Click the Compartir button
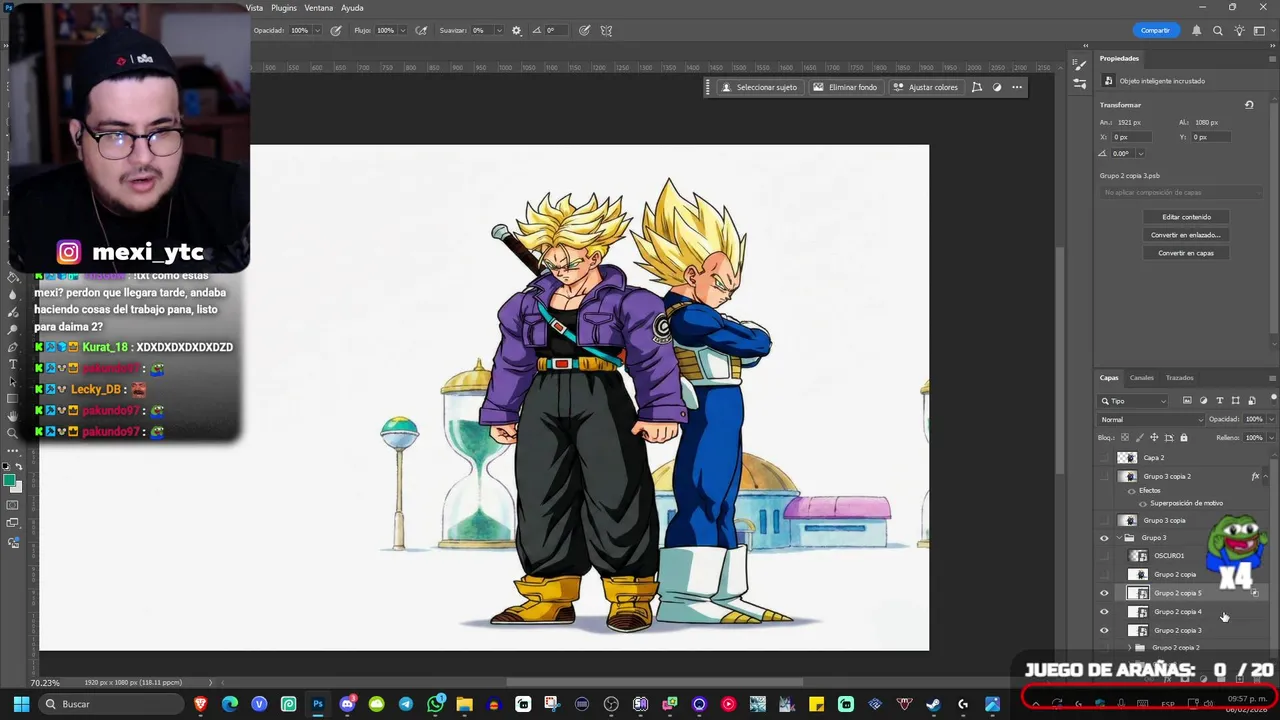Image resolution: width=1280 pixels, height=720 pixels. coord(1155,31)
